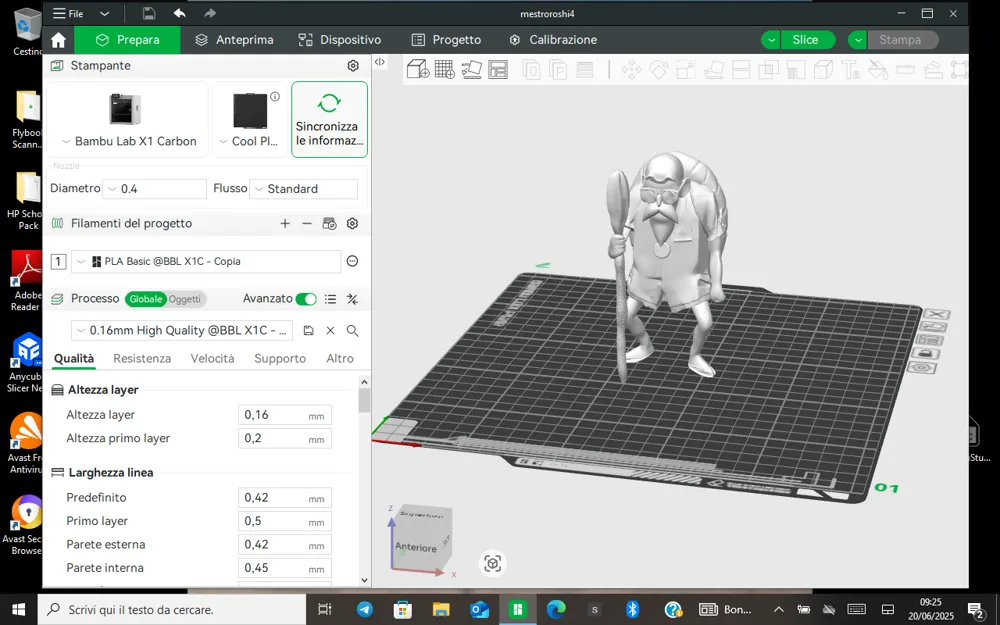Toggle the Avanzato switch
This screenshot has height=625, width=1000.
(306, 299)
